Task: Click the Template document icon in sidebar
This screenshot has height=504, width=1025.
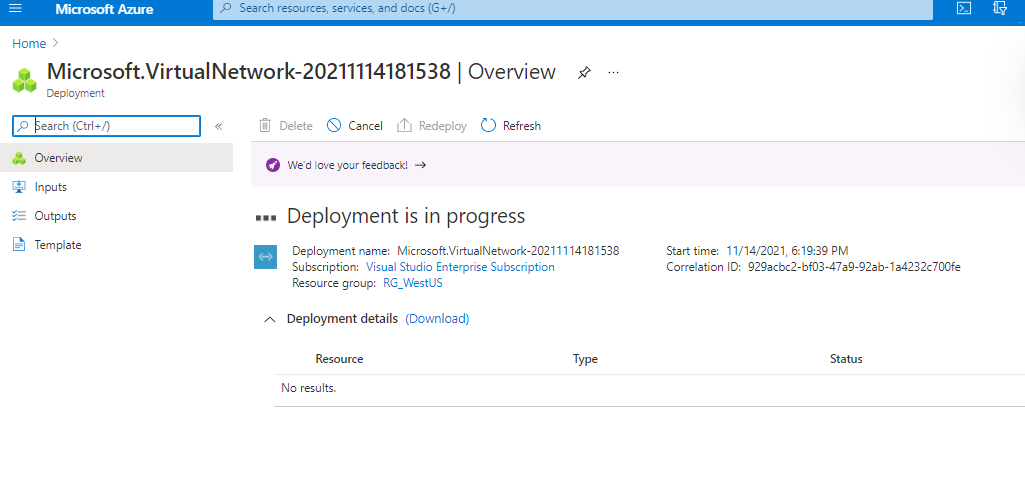Action: [x=19, y=245]
